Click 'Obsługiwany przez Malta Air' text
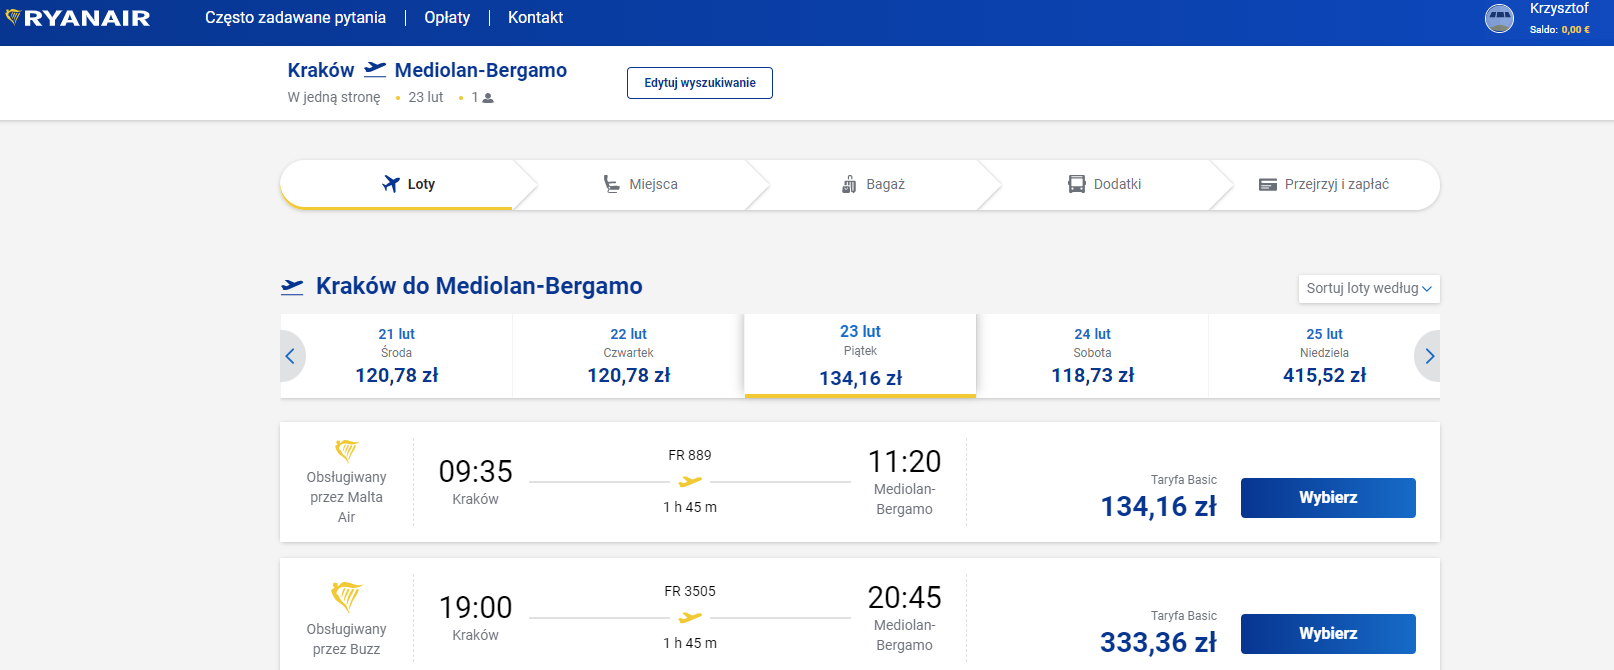The image size is (1614, 670). click(x=346, y=497)
